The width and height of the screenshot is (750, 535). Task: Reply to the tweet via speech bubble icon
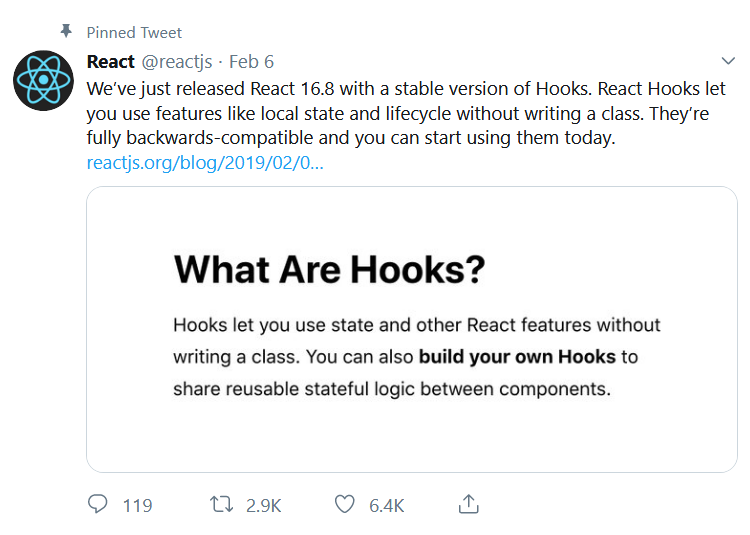(97, 505)
